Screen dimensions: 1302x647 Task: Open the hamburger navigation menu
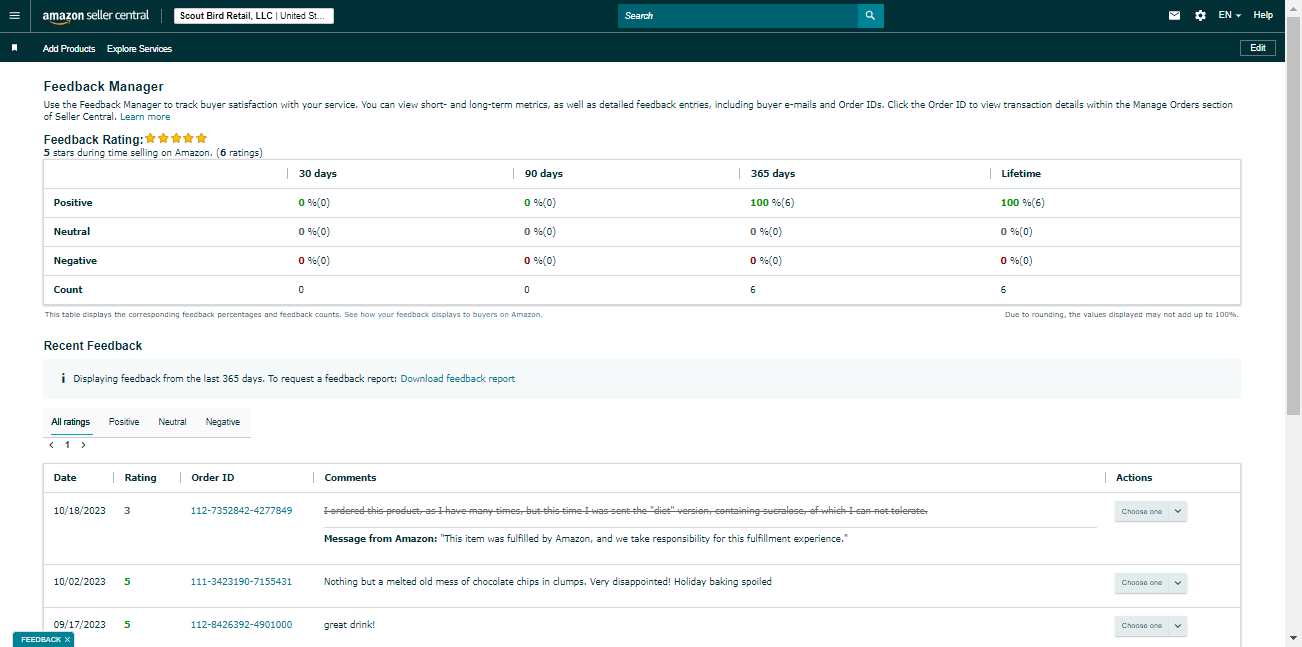tap(14, 16)
